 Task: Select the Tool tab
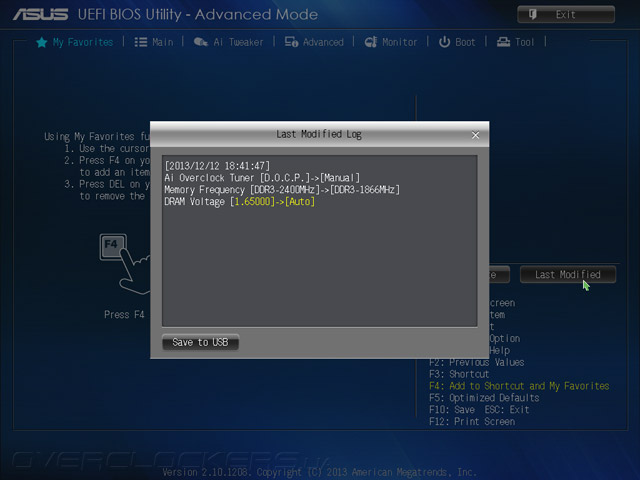pyautogui.click(x=515, y=42)
